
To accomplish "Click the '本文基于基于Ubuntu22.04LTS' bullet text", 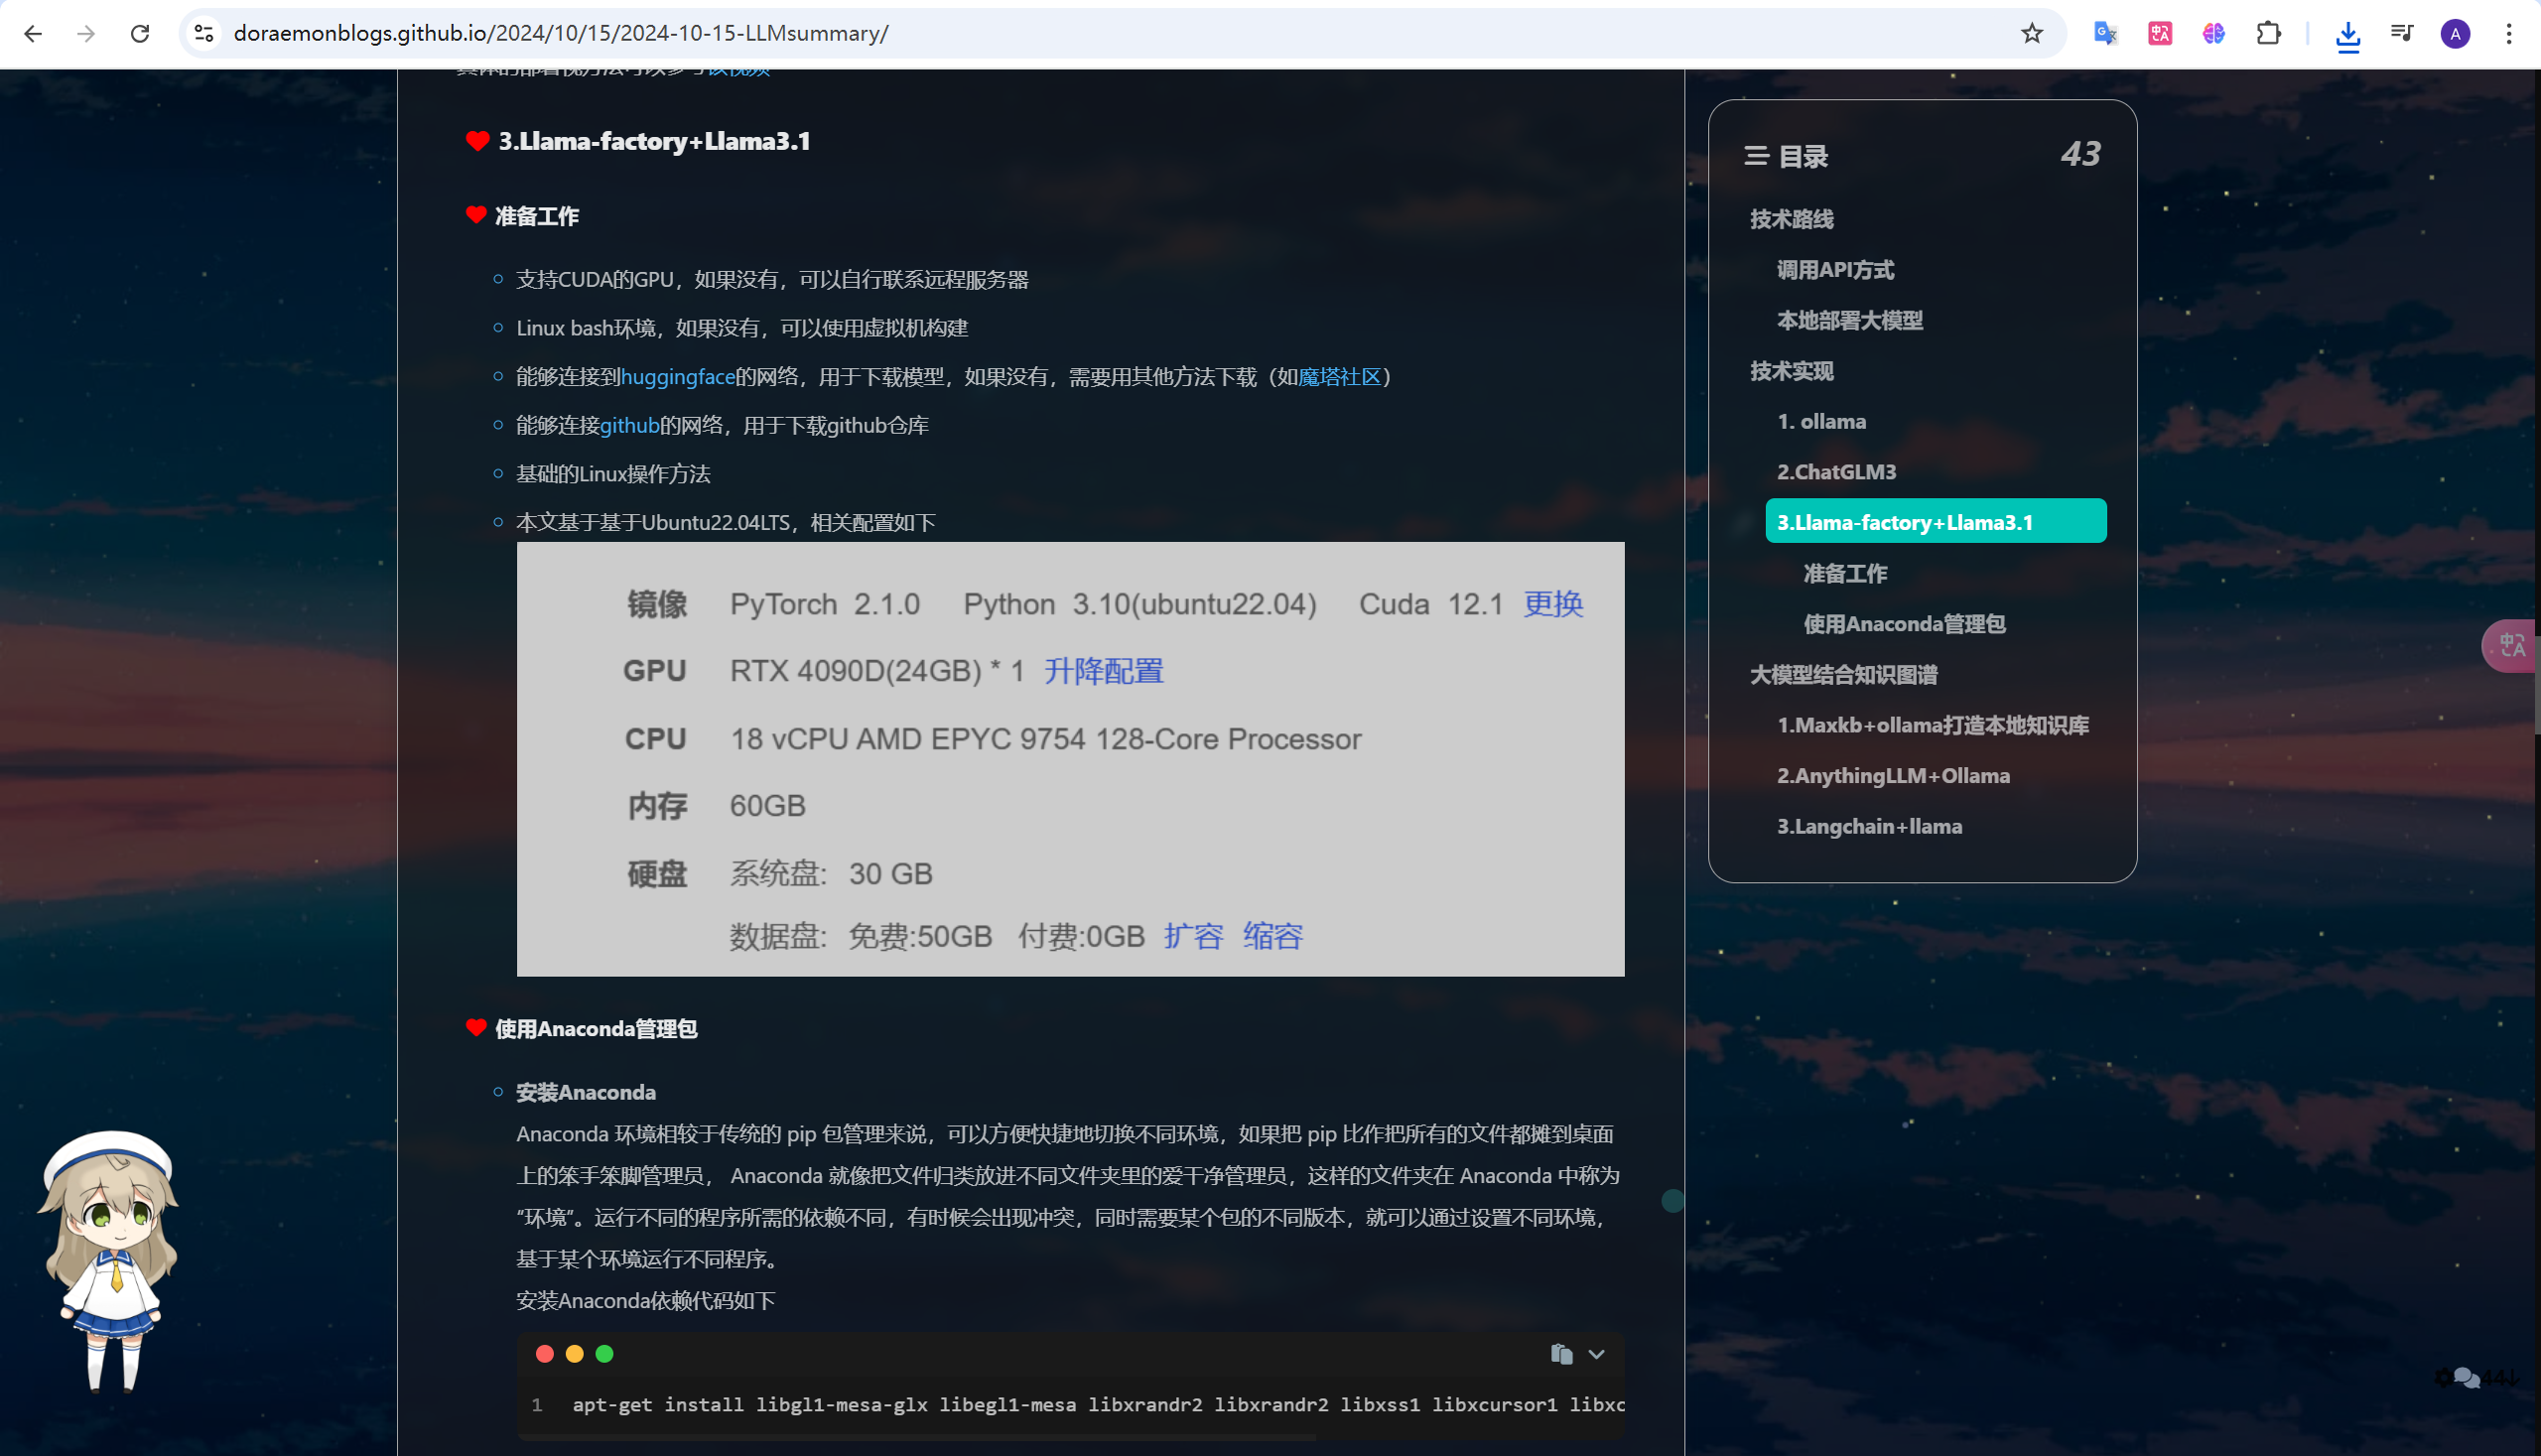I will [x=726, y=522].
